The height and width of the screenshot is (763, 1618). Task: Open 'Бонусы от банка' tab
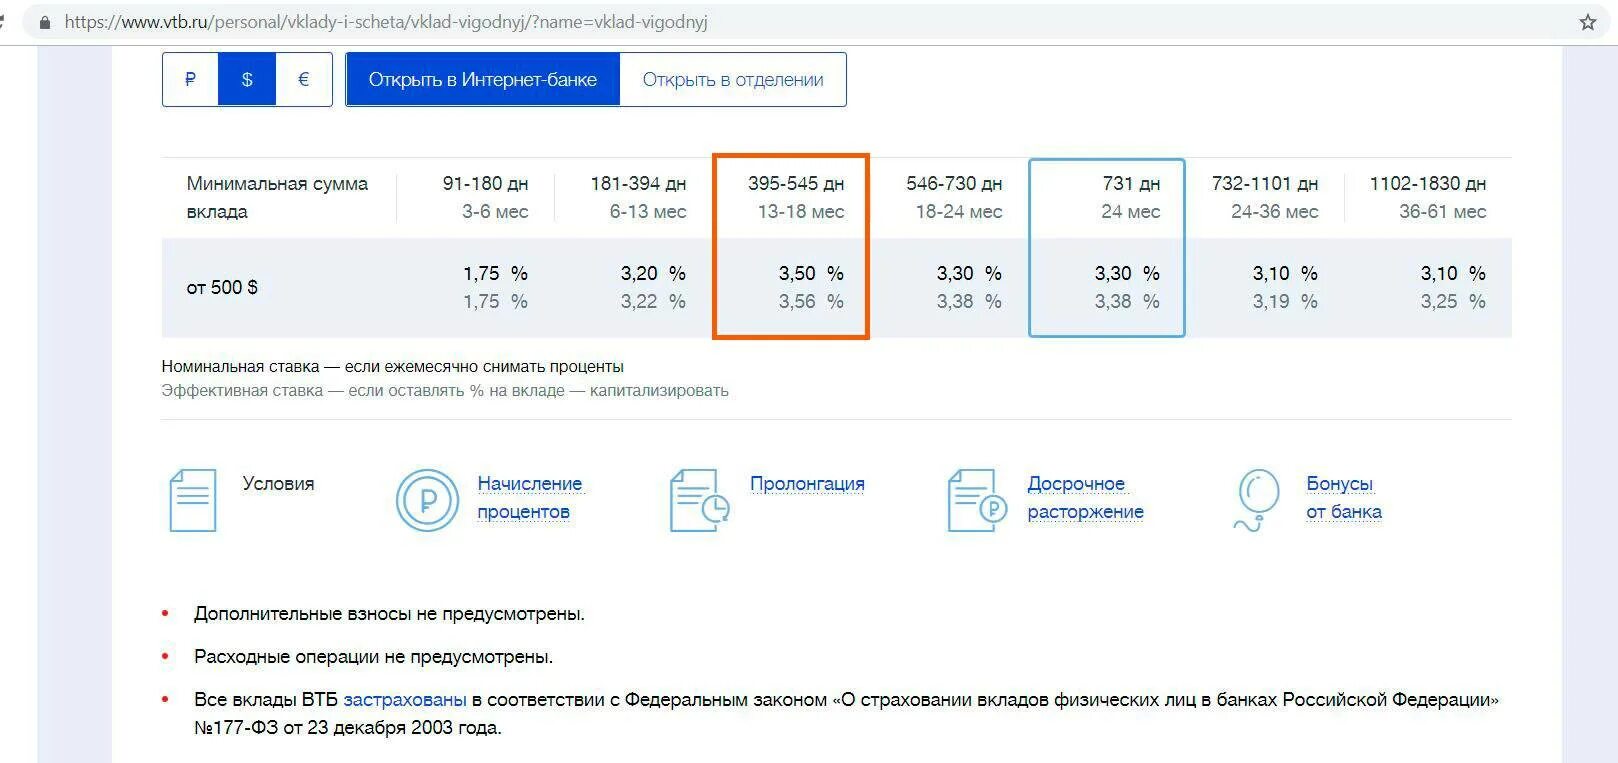pyautogui.click(x=1343, y=497)
